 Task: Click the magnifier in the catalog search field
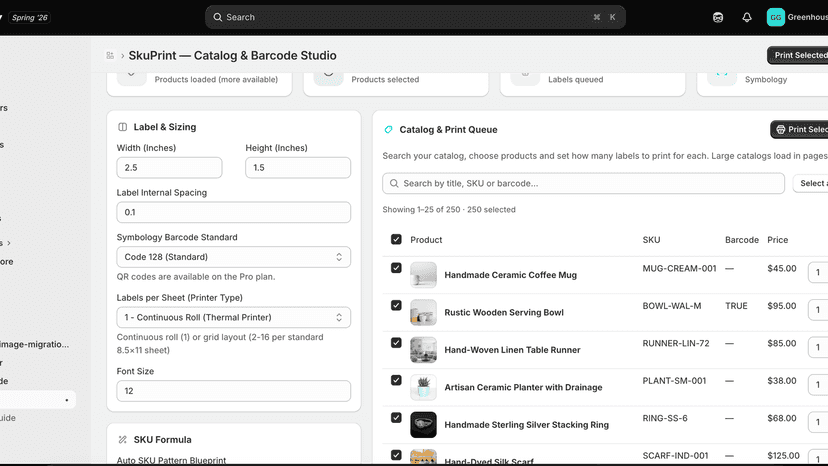[394, 183]
